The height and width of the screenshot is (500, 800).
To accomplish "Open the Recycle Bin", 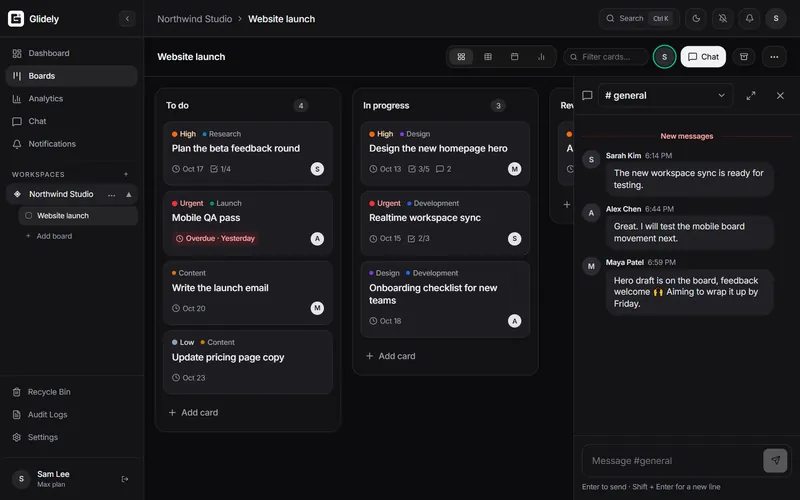I will (x=71, y=392).
